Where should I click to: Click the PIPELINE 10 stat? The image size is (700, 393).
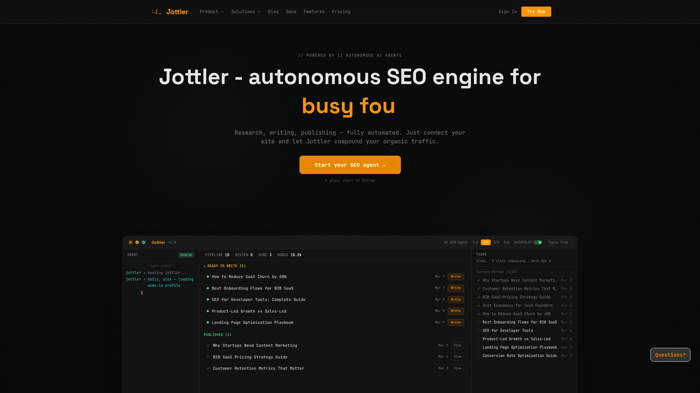click(217, 255)
